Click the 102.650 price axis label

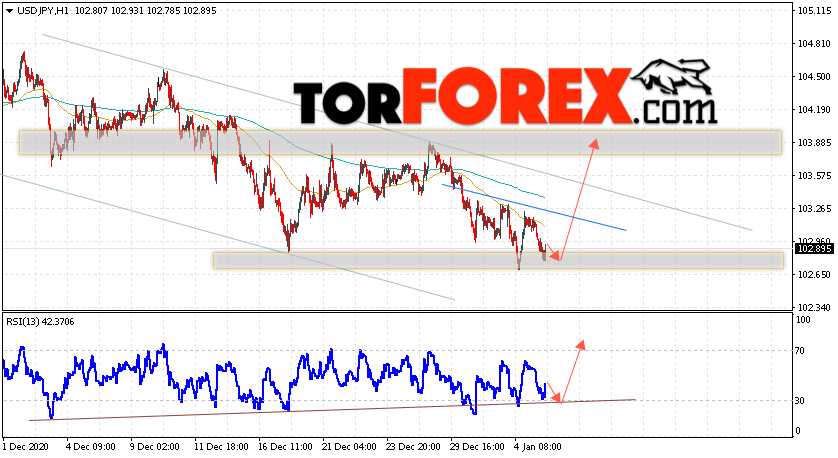coord(814,275)
